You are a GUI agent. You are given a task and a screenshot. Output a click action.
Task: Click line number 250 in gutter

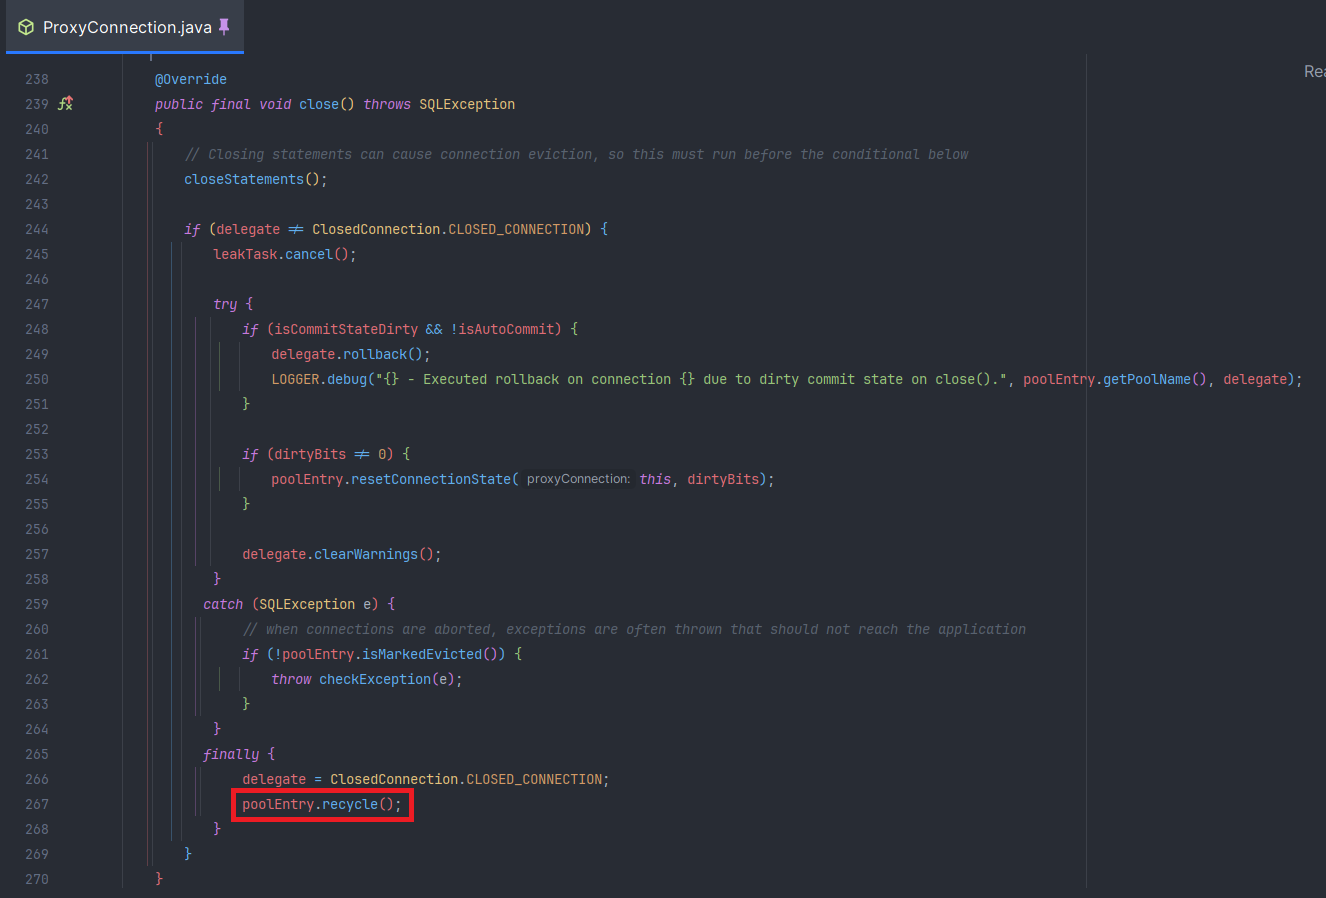point(37,379)
